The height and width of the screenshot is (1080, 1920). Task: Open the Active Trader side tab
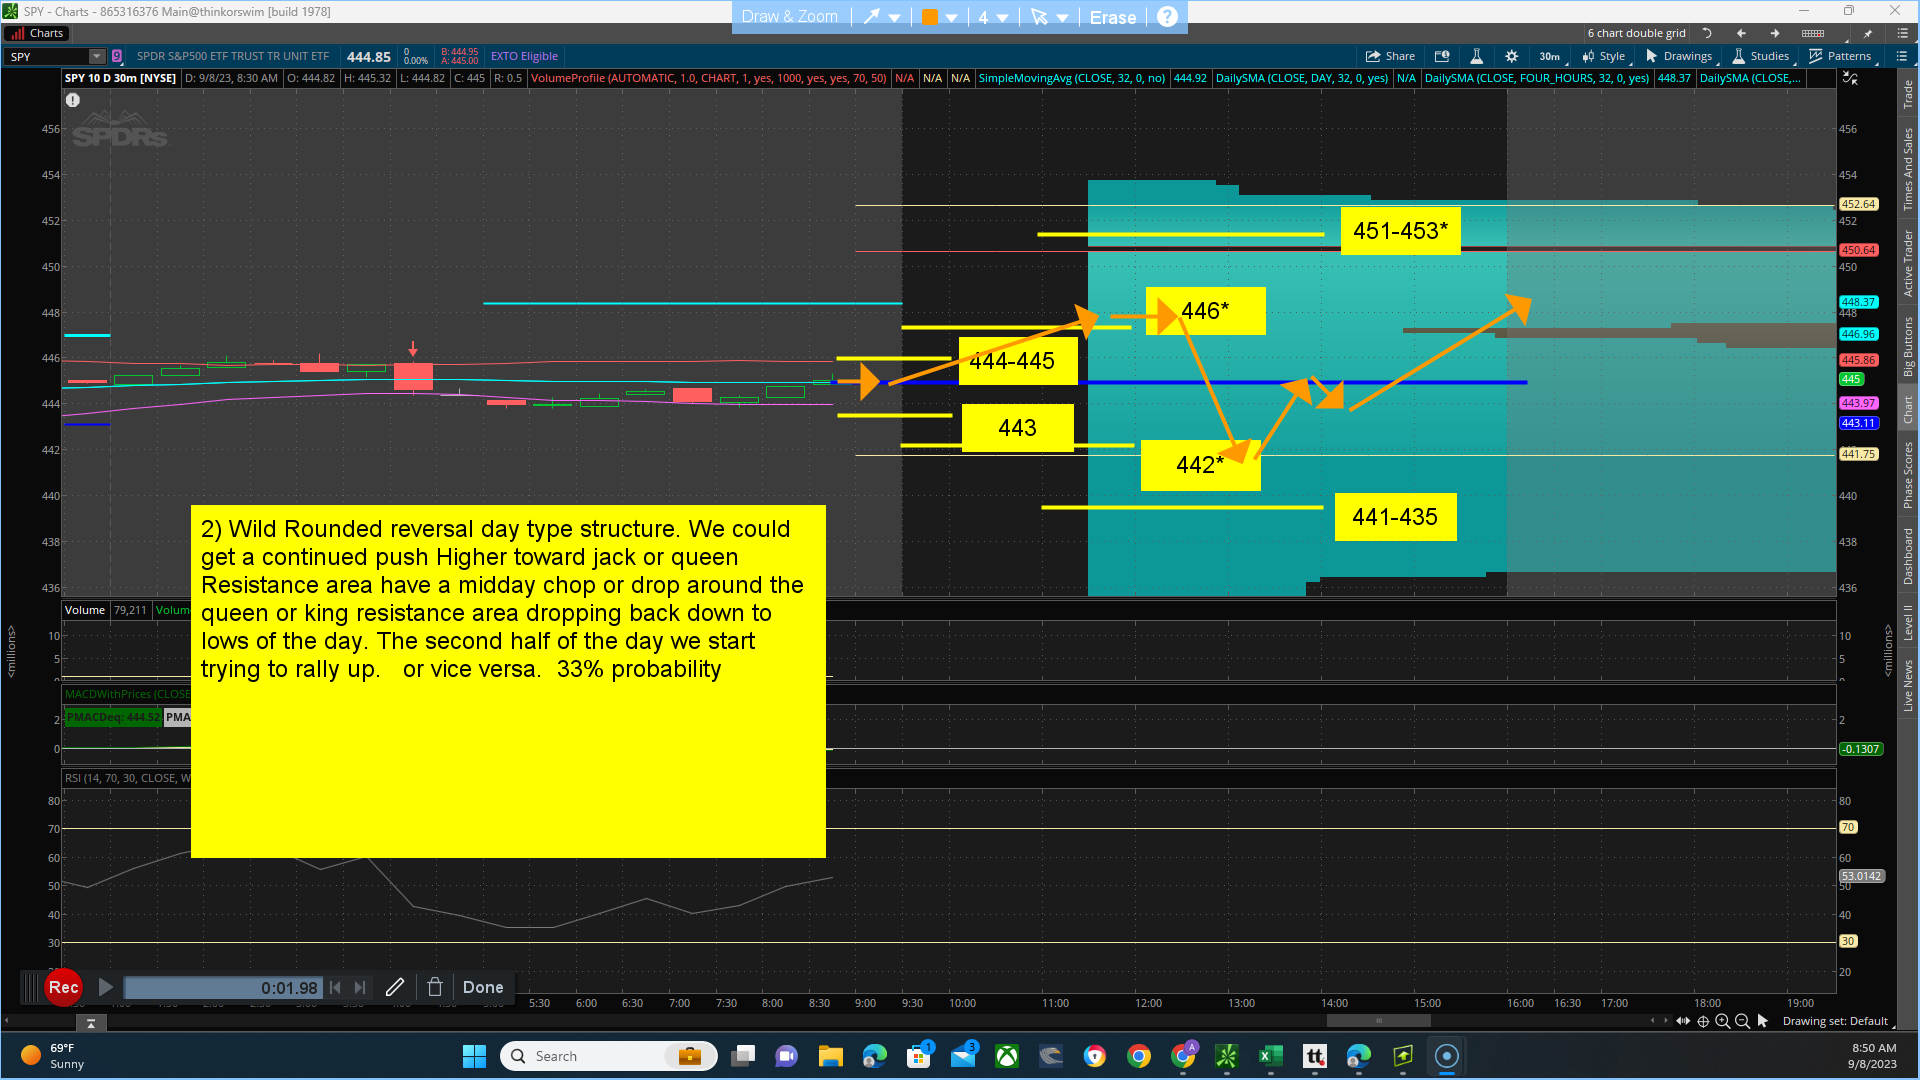click(1908, 262)
